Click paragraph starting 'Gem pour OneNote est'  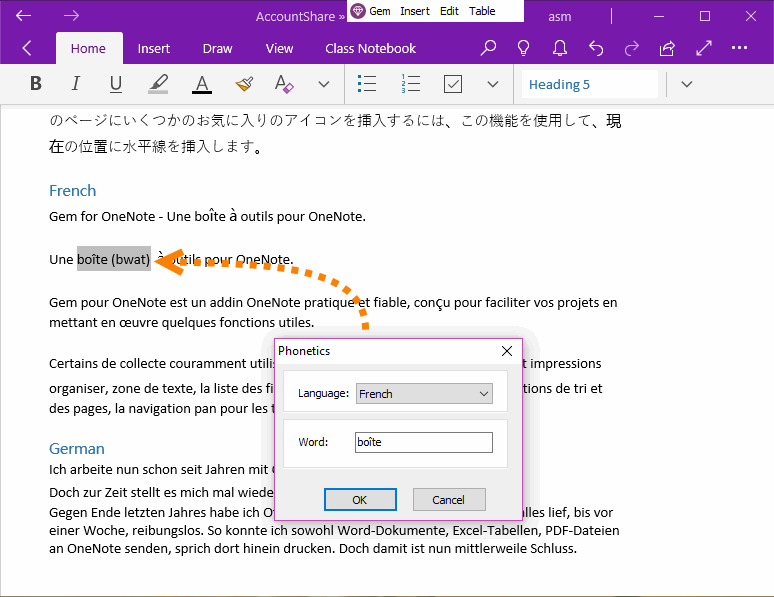333,312
